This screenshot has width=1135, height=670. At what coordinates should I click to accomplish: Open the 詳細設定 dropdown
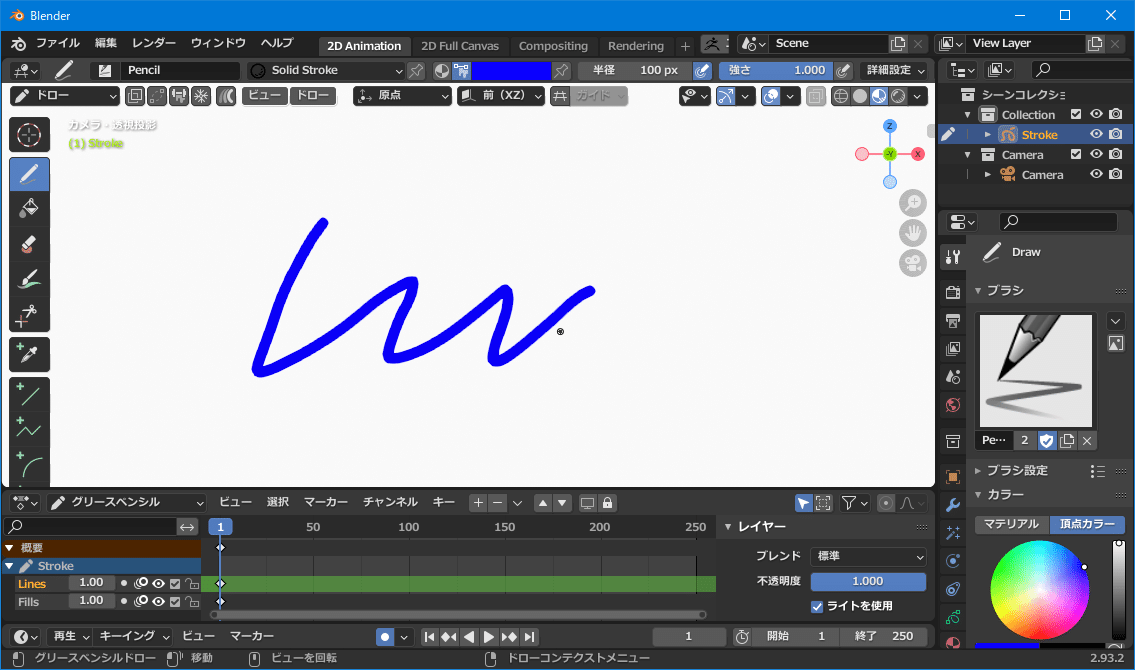(x=895, y=70)
